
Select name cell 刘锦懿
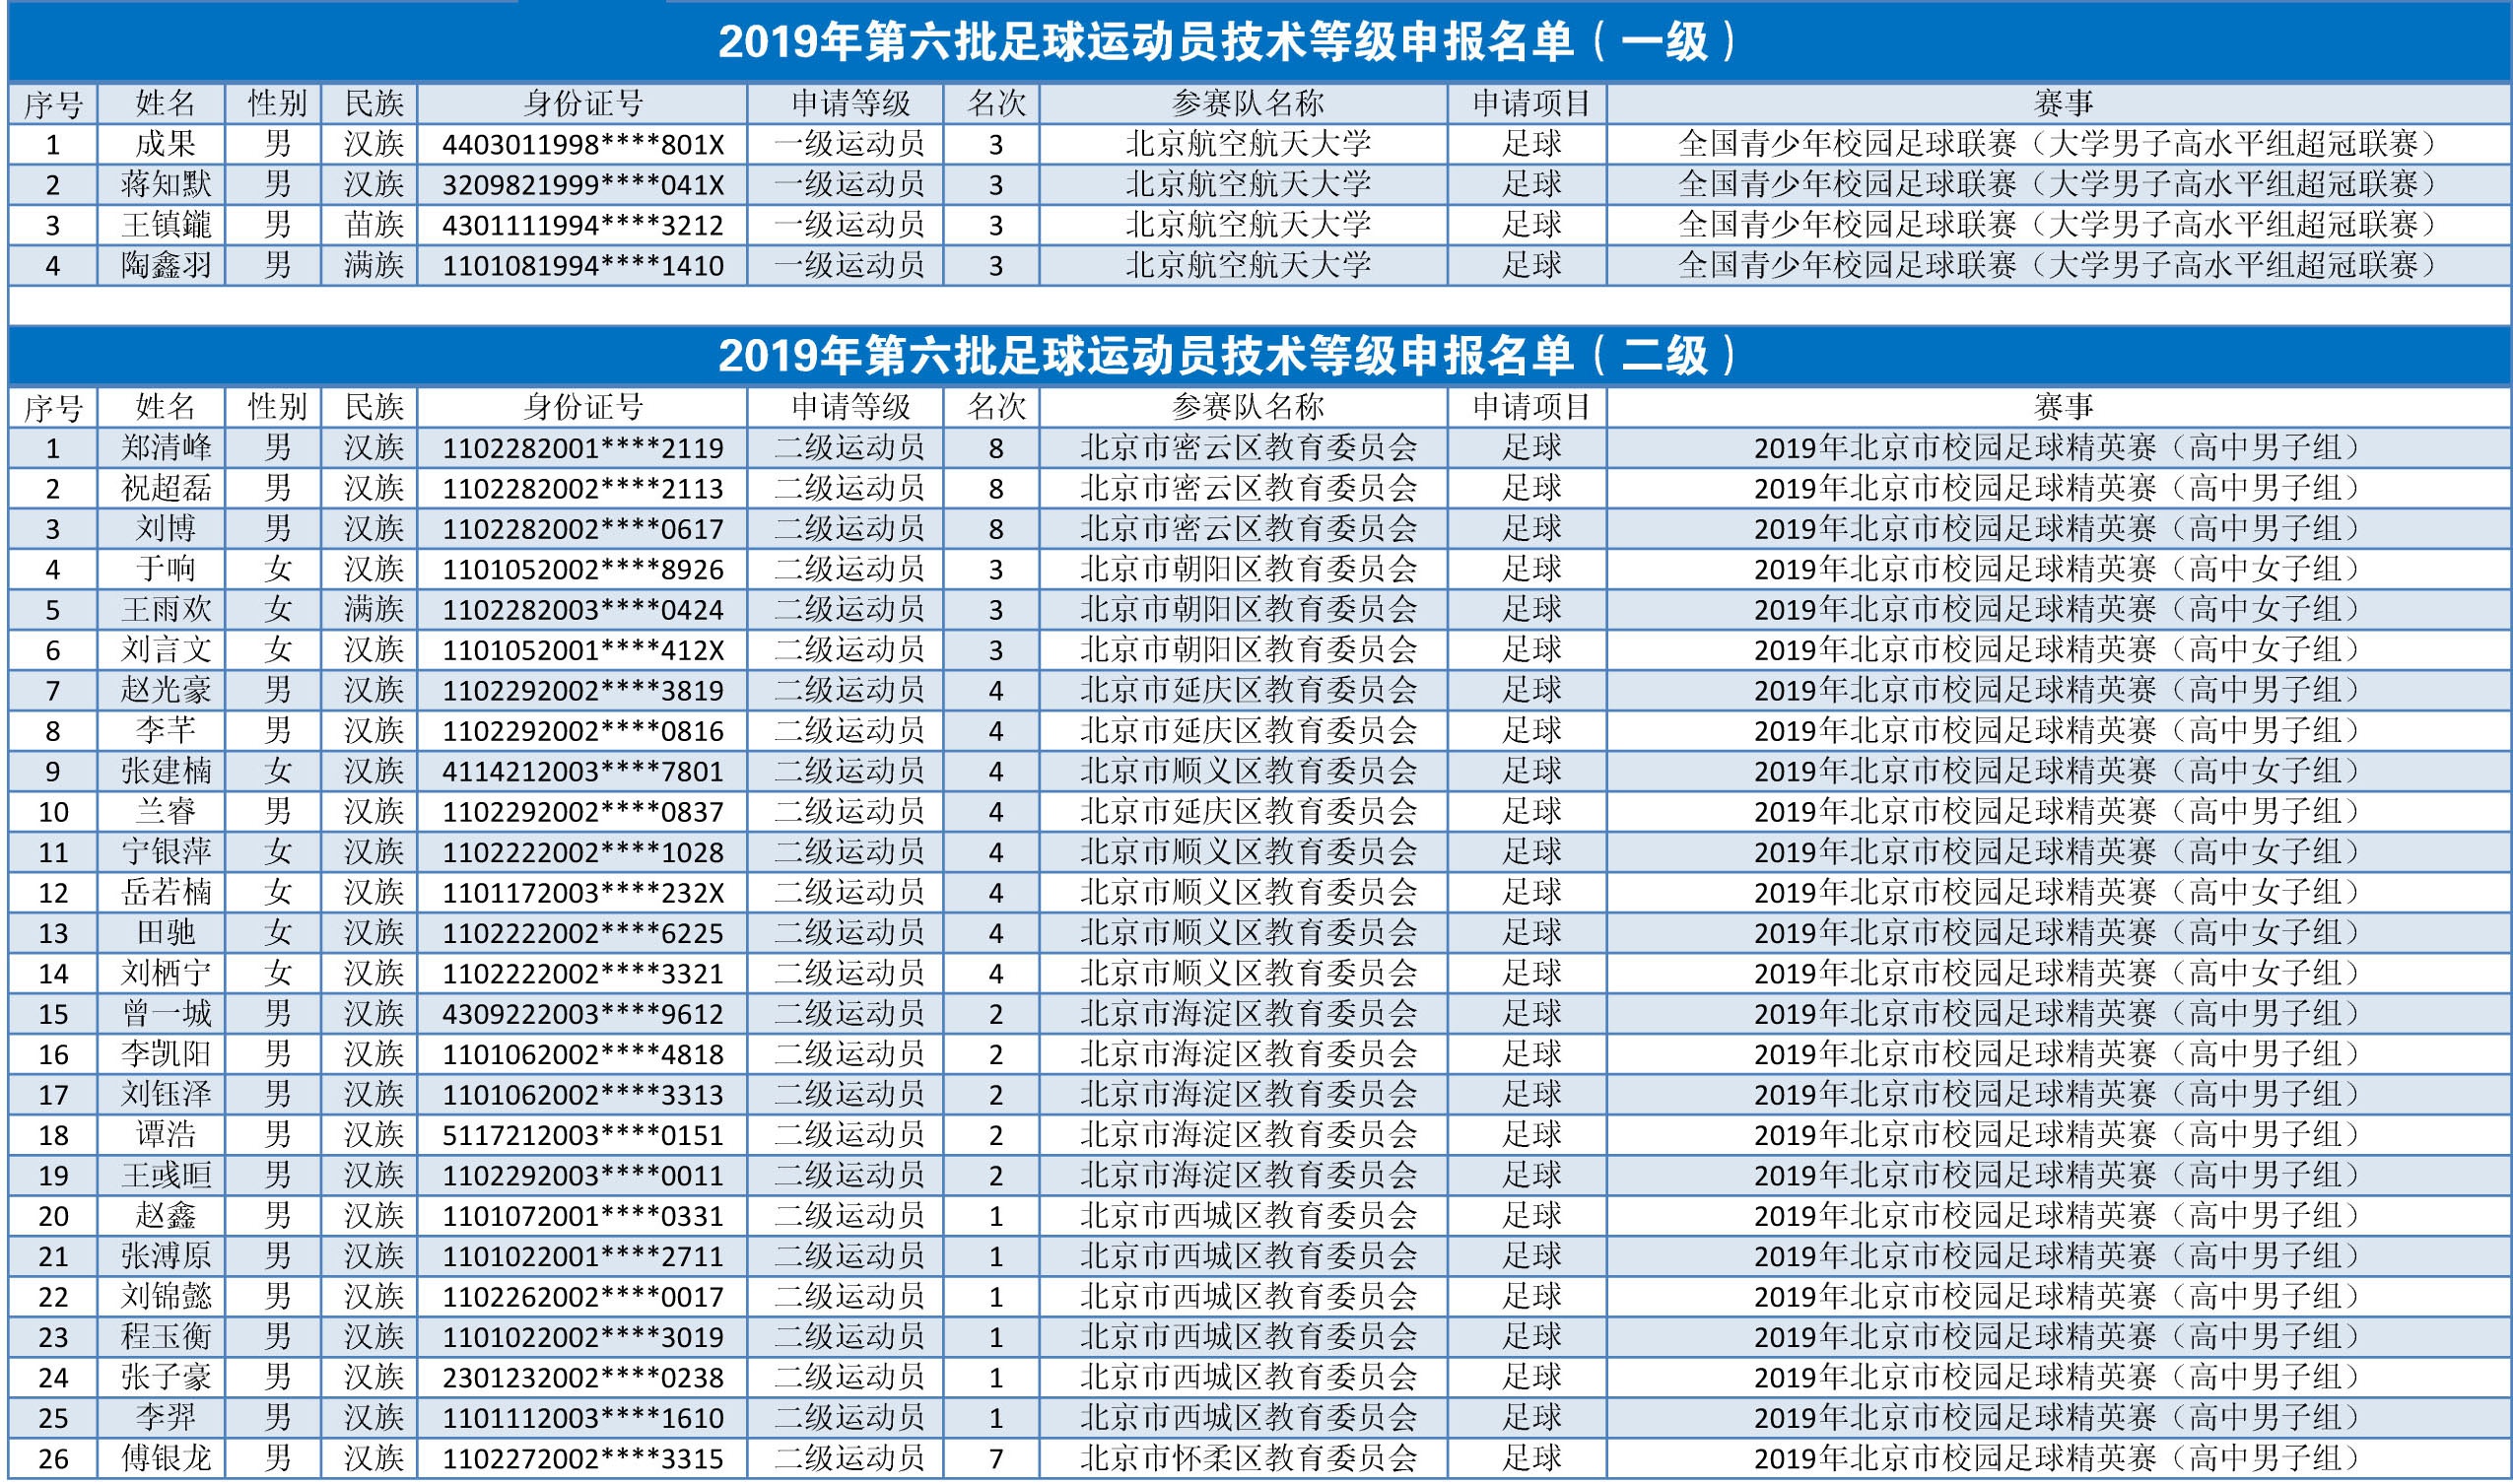[165, 1297]
